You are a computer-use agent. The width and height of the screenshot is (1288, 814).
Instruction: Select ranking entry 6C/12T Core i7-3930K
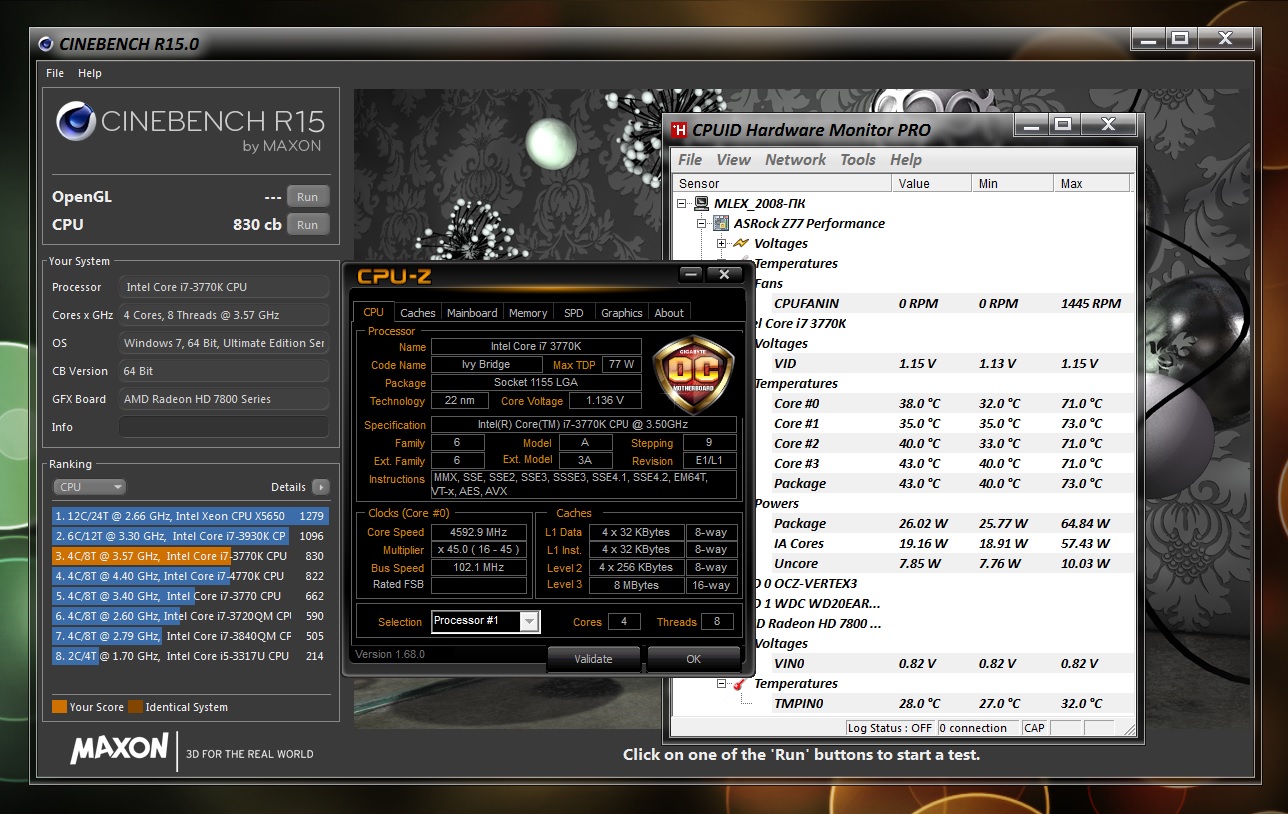point(190,536)
